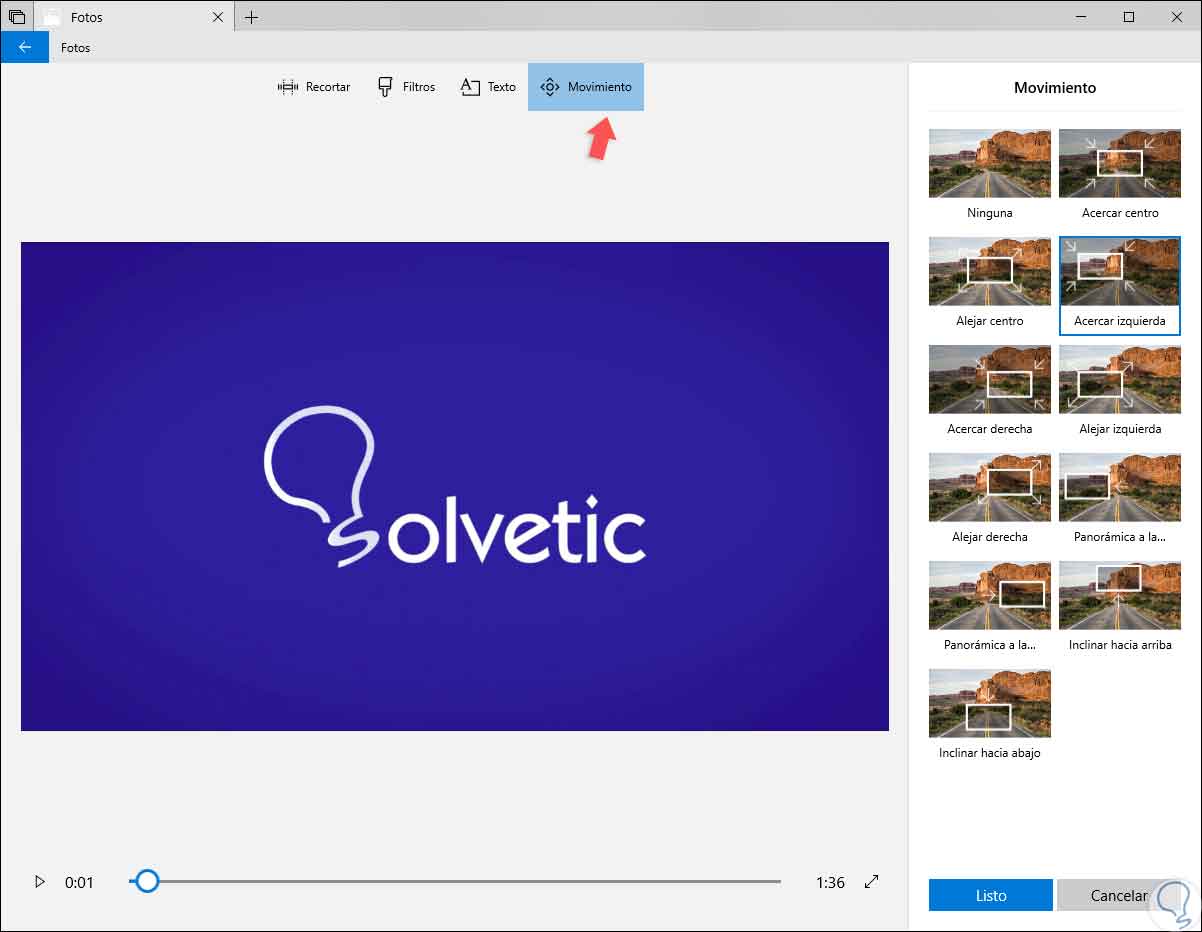
Task: Choose the Ninguna motion thumbnail
Action: (x=989, y=164)
